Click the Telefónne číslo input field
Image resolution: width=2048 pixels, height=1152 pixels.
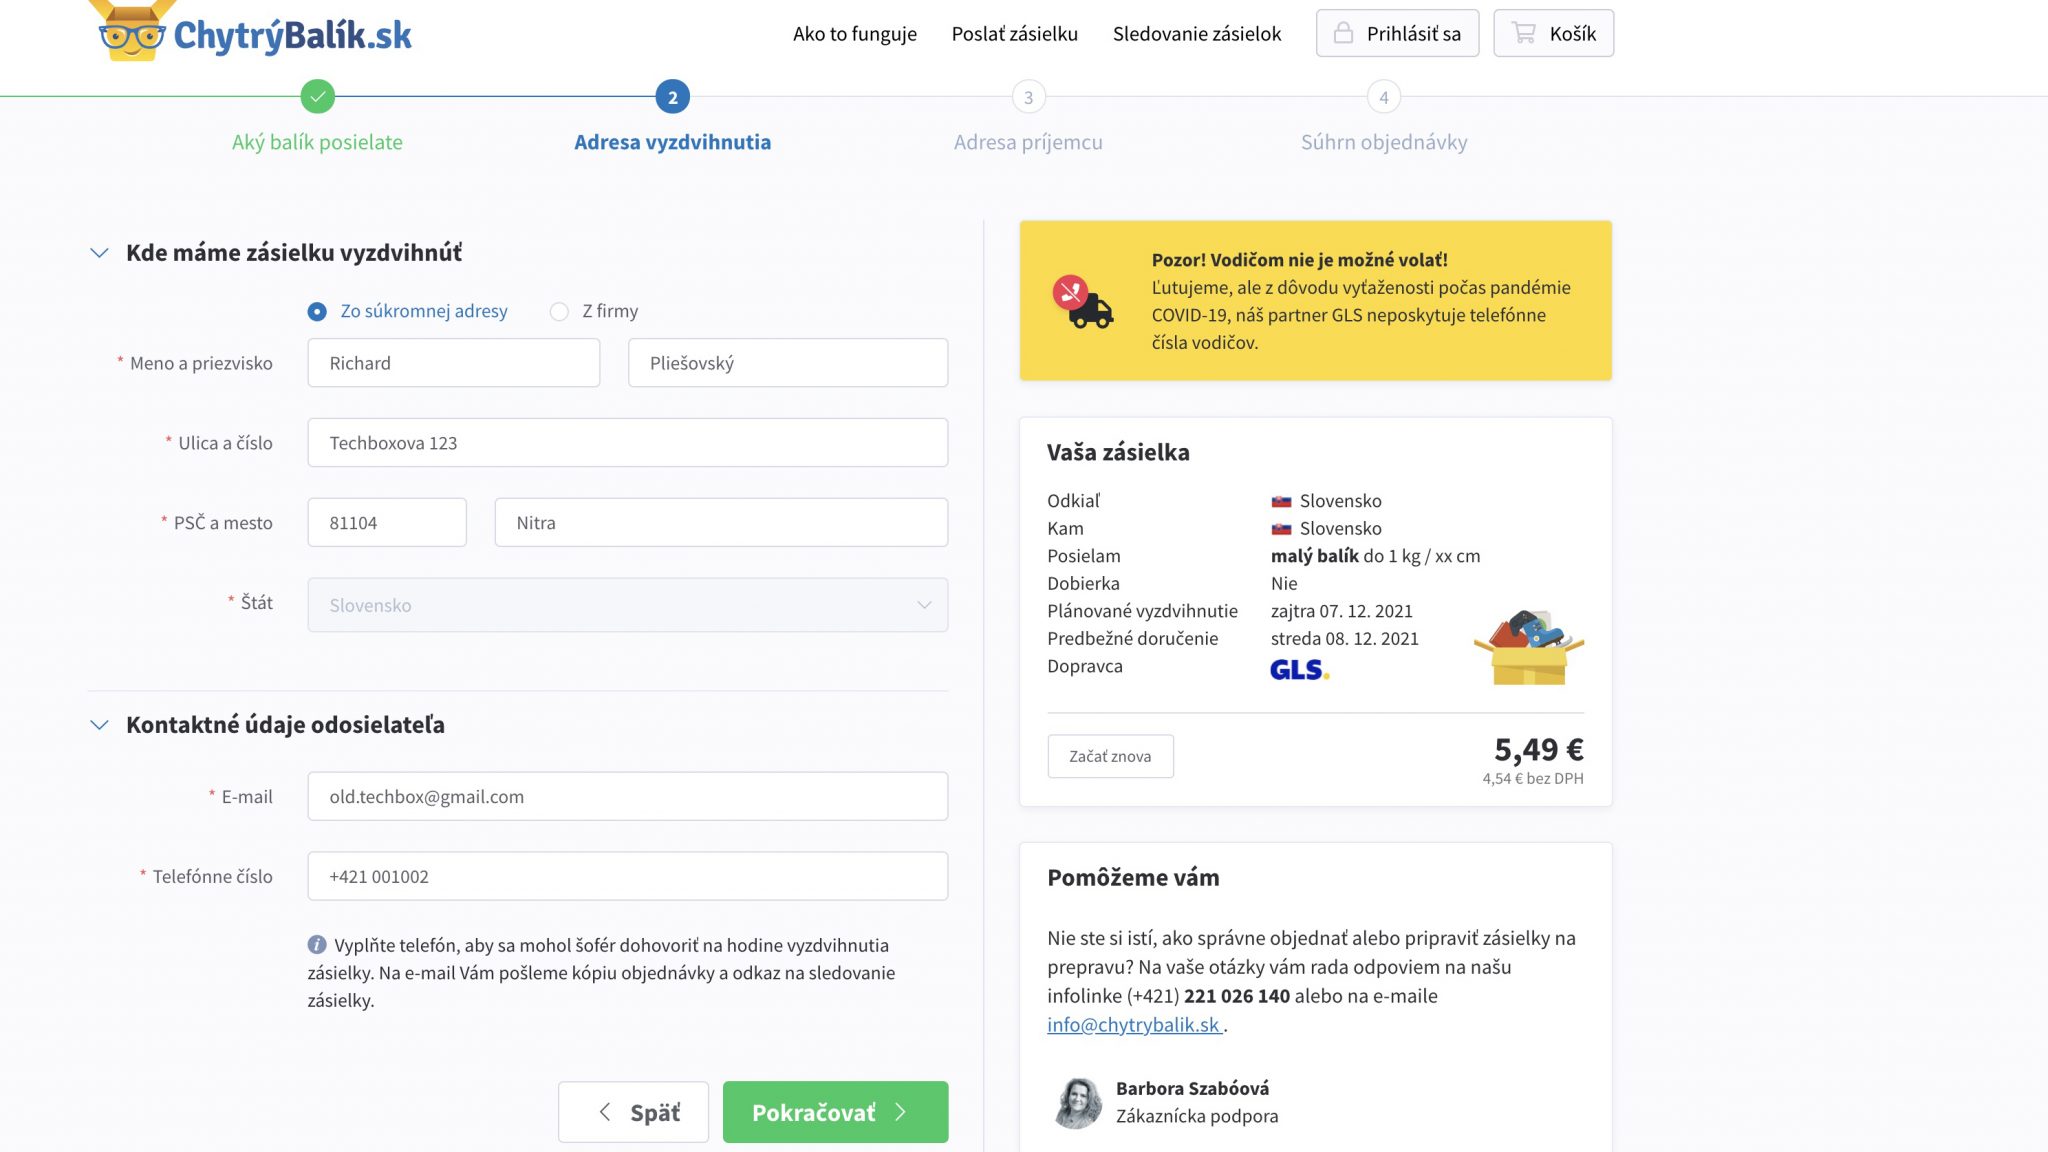tap(627, 876)
